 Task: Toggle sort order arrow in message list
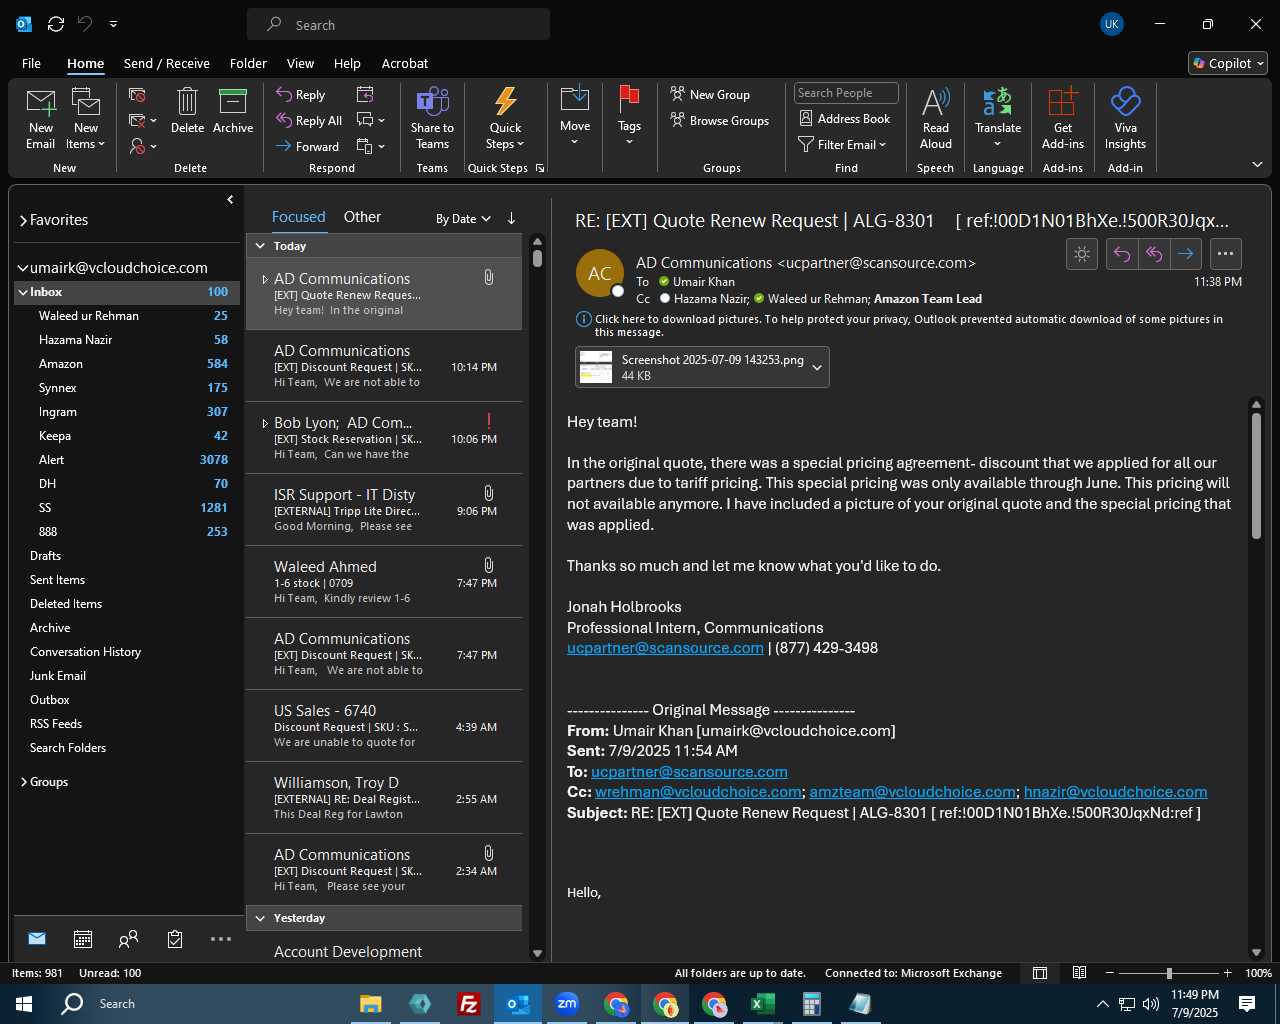point(511,218)
